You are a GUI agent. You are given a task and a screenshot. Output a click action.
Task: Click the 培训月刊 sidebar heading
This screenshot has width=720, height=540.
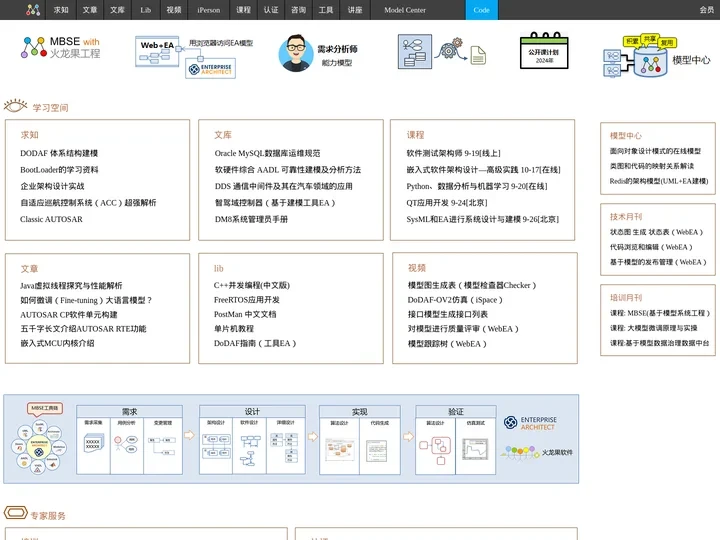626,298
